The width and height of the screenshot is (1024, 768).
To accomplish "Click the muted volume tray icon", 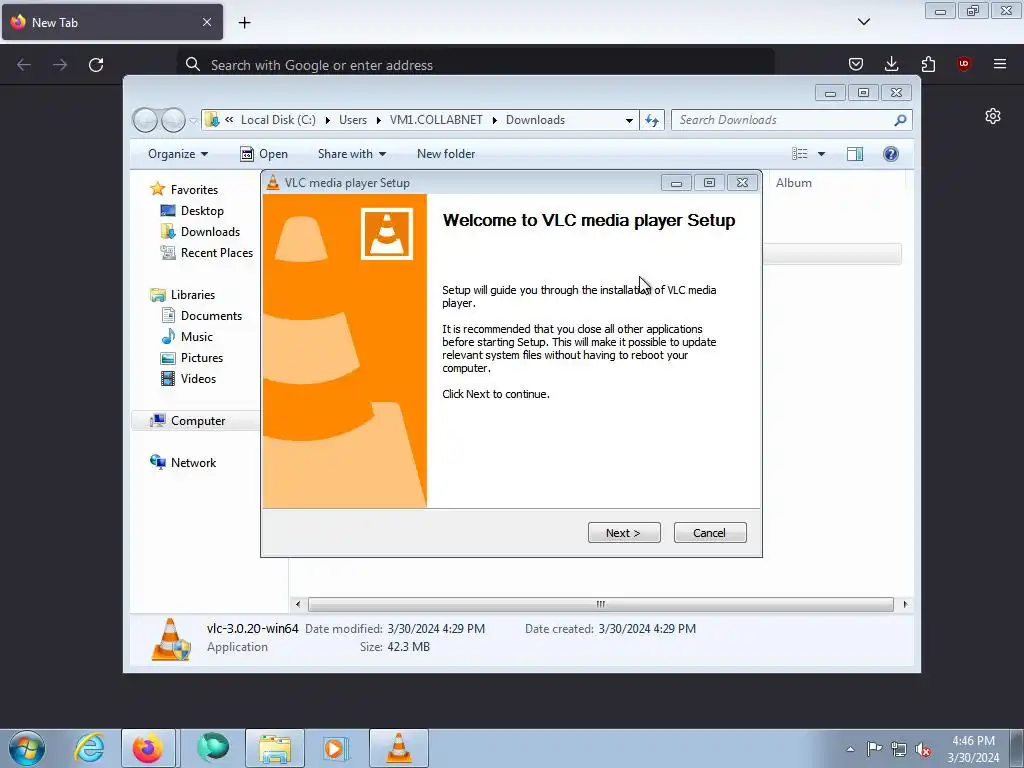I will coord(923,749).
